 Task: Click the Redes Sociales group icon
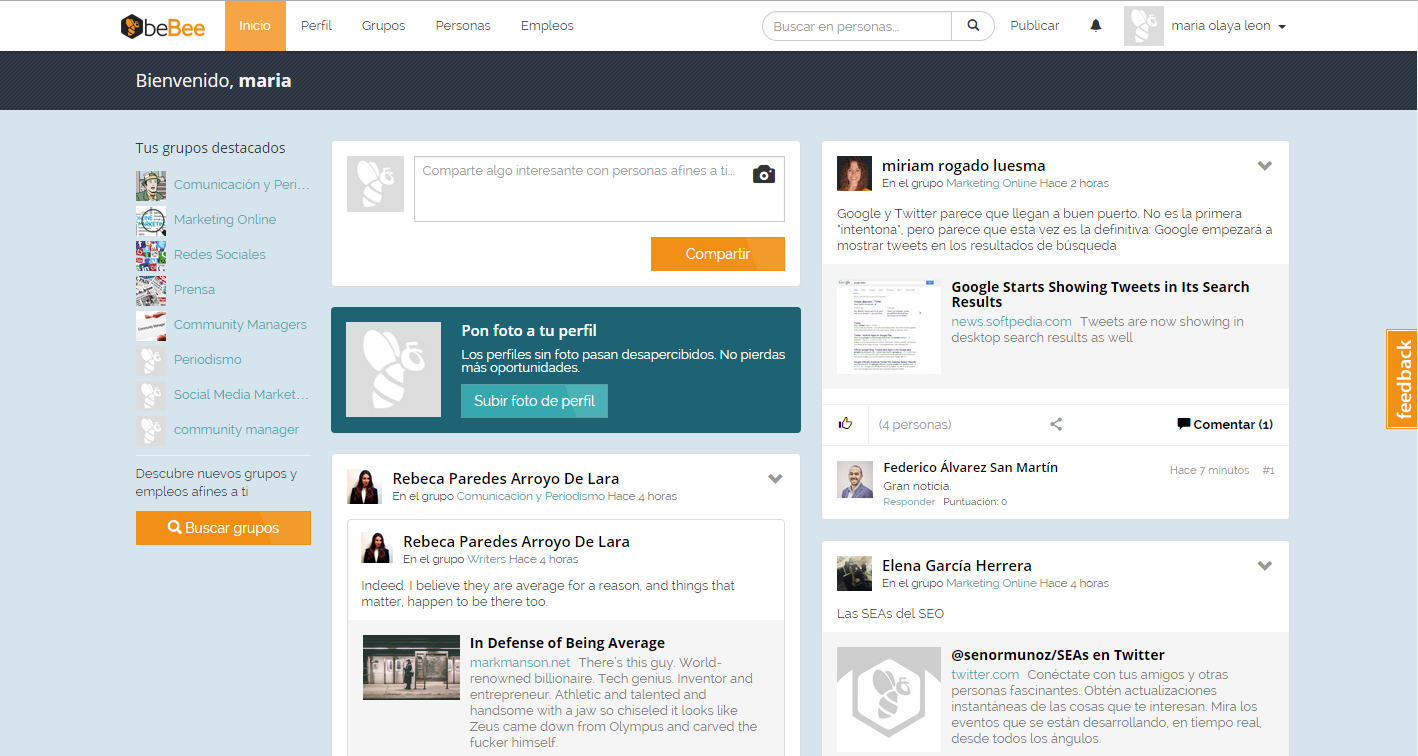[x=151, y=255]
